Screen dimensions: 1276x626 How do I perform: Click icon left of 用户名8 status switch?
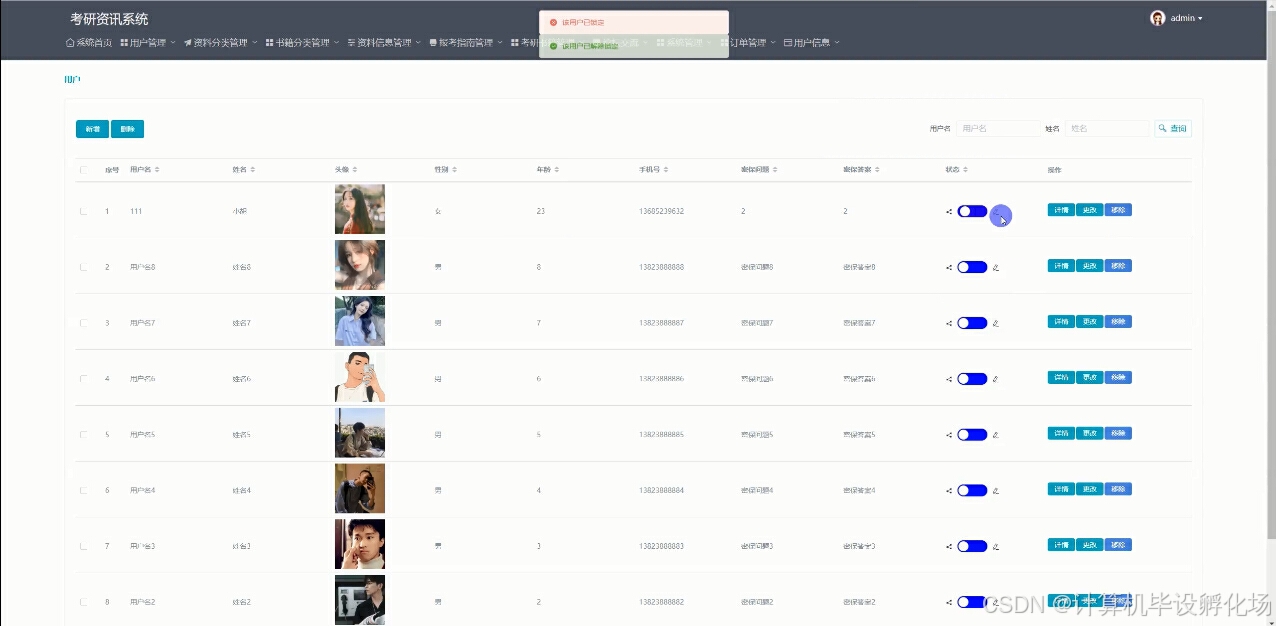coord(949,267)
